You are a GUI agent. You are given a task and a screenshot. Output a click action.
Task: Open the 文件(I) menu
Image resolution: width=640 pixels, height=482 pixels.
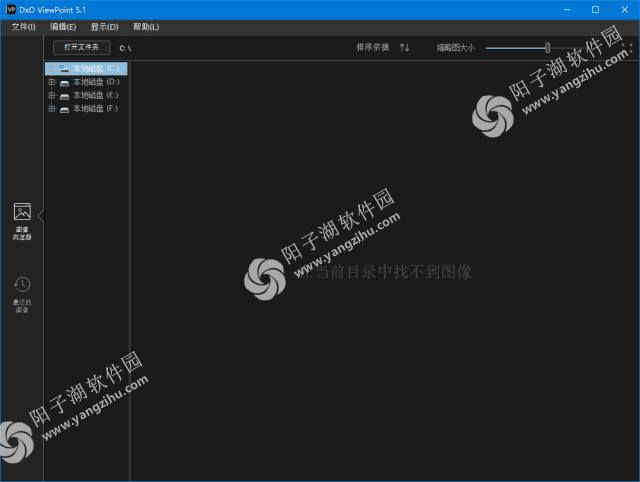[24, 27]
